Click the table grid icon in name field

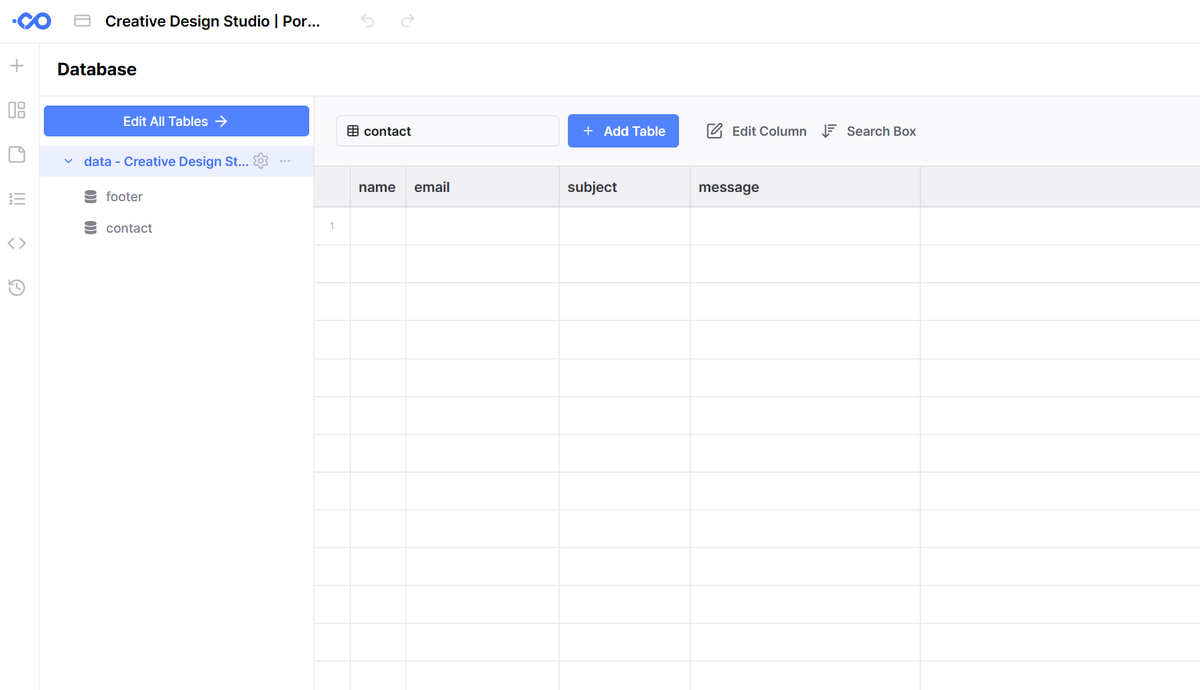click(x=353, y=131)
